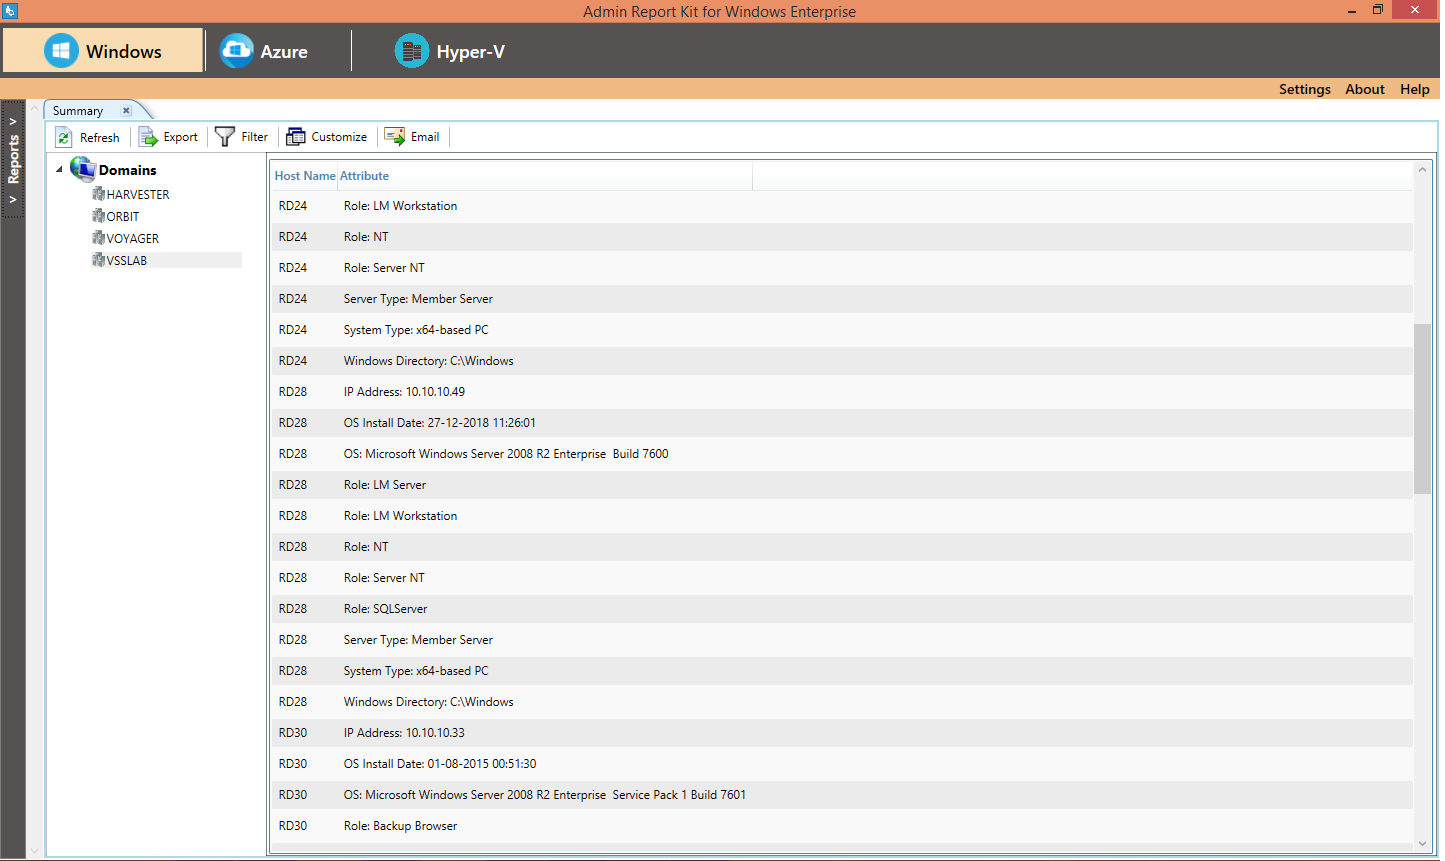Image resolution: width=1445 pixels, height=861 pixels.
Task: Click the Azure cloud icon
Action: point(237,51)
